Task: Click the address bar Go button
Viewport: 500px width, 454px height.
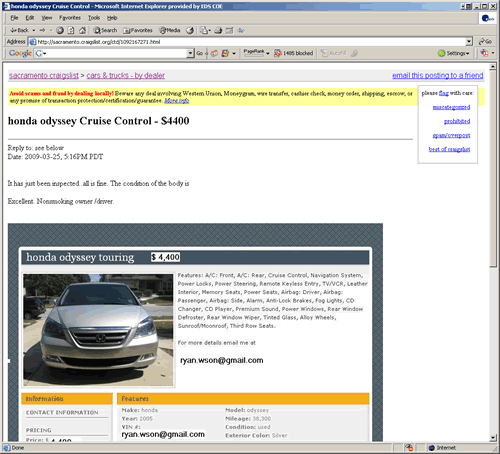Action: [485, 41]
